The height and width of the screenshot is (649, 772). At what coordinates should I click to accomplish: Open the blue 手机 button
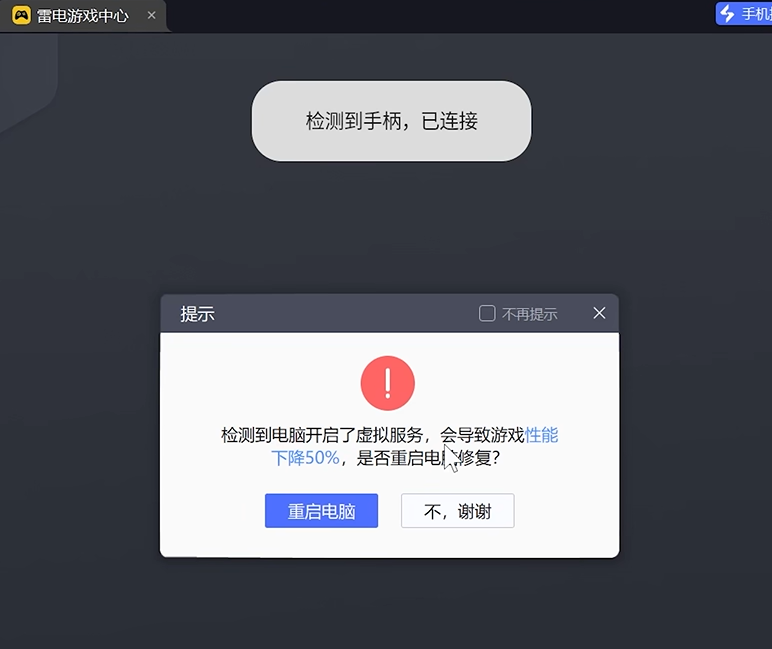tap(743, 13)
